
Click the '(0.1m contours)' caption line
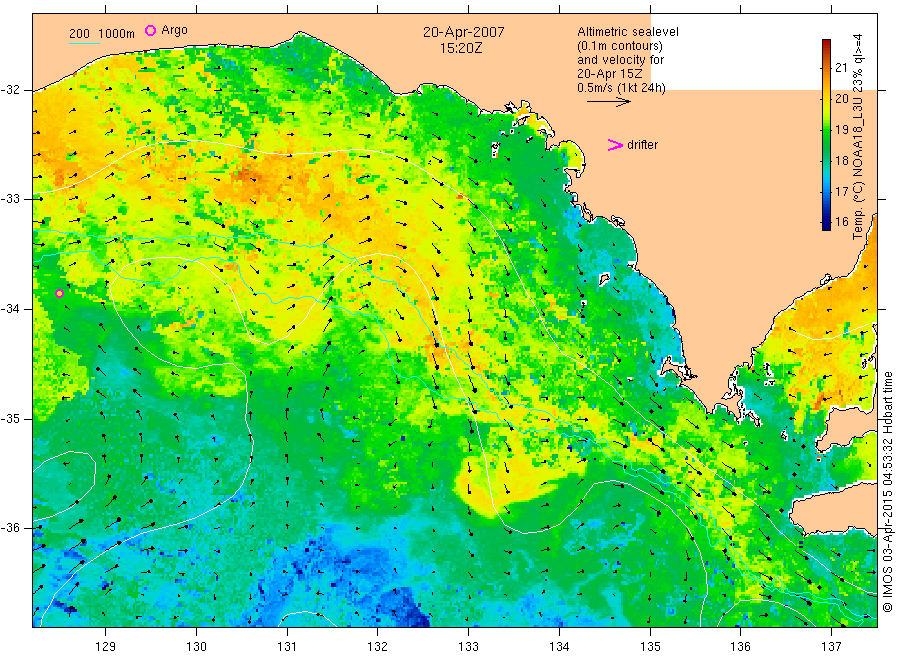tap(620, 46)
